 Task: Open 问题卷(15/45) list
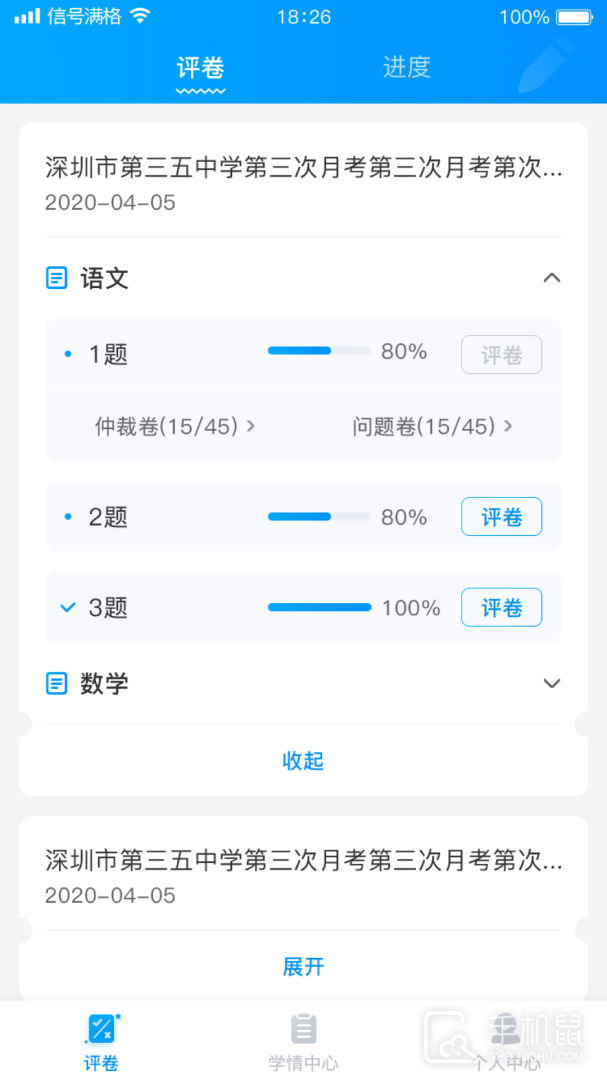pos(433,427)
